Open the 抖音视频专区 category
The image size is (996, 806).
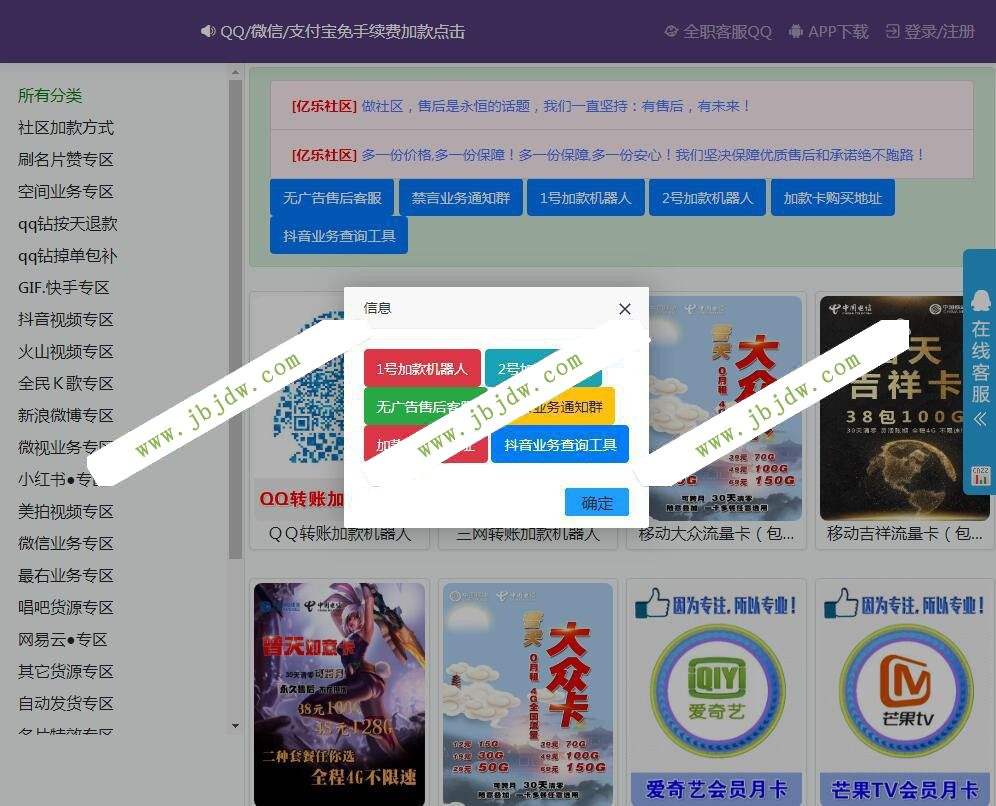(x=66, y=320)
